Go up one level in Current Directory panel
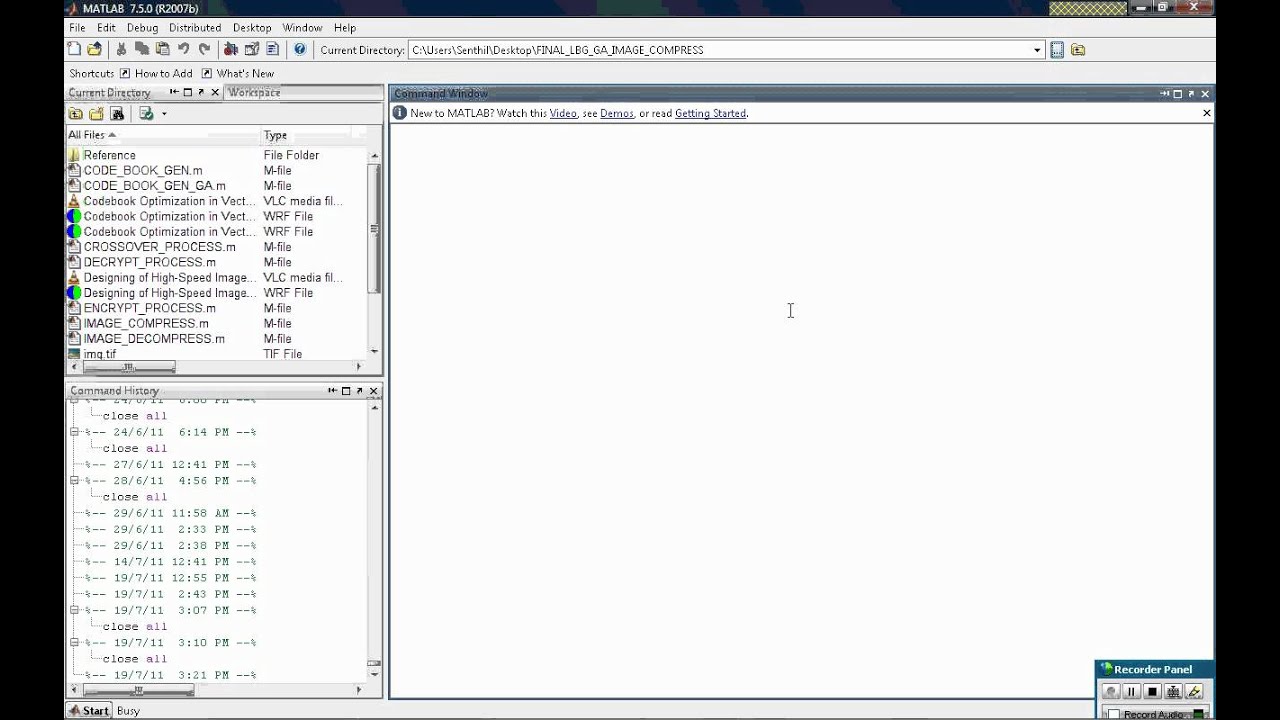 [76, 114]
